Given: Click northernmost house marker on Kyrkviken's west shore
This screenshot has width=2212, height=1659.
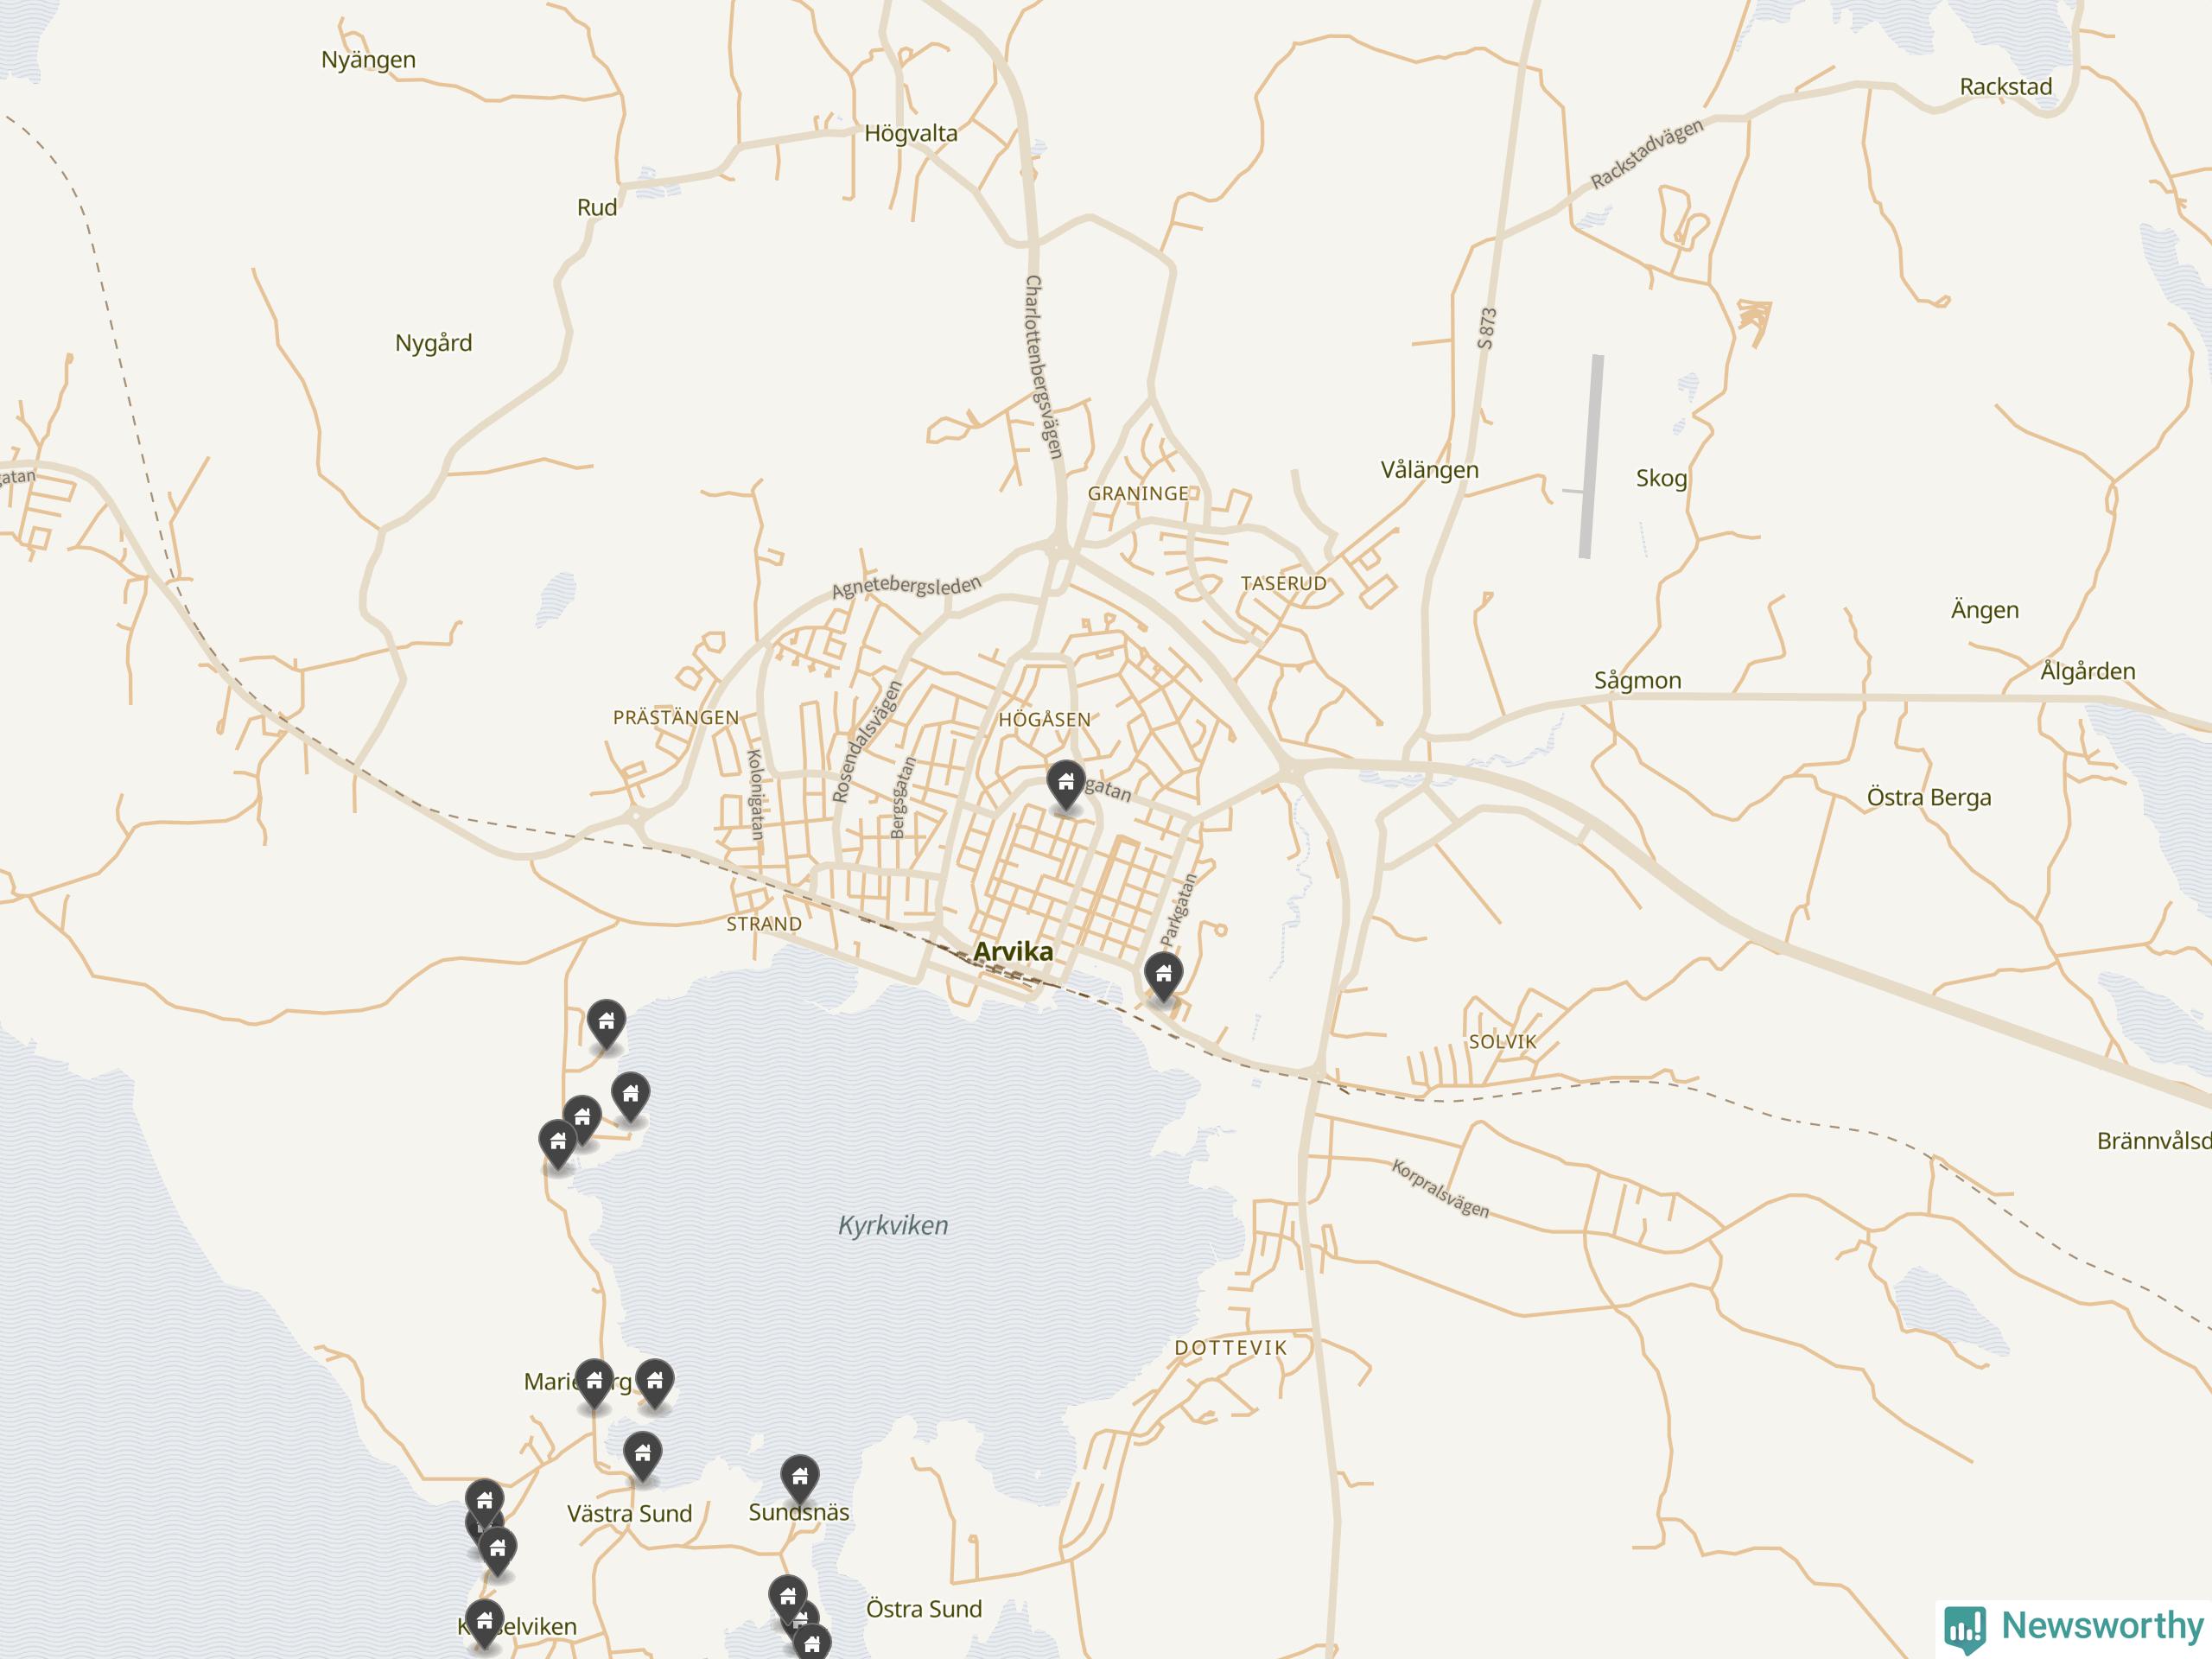Looking at the screenshot, I should [x=606, y=1023].
